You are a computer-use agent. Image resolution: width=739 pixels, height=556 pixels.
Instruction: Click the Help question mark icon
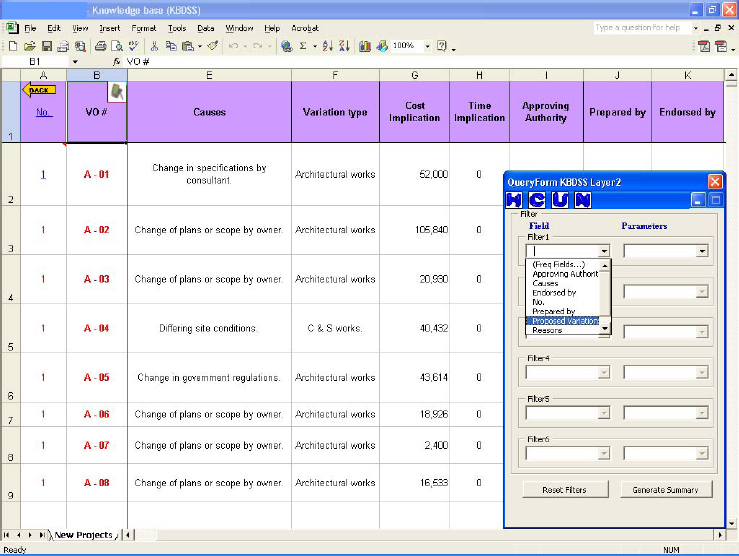click(x=441, y=46)
